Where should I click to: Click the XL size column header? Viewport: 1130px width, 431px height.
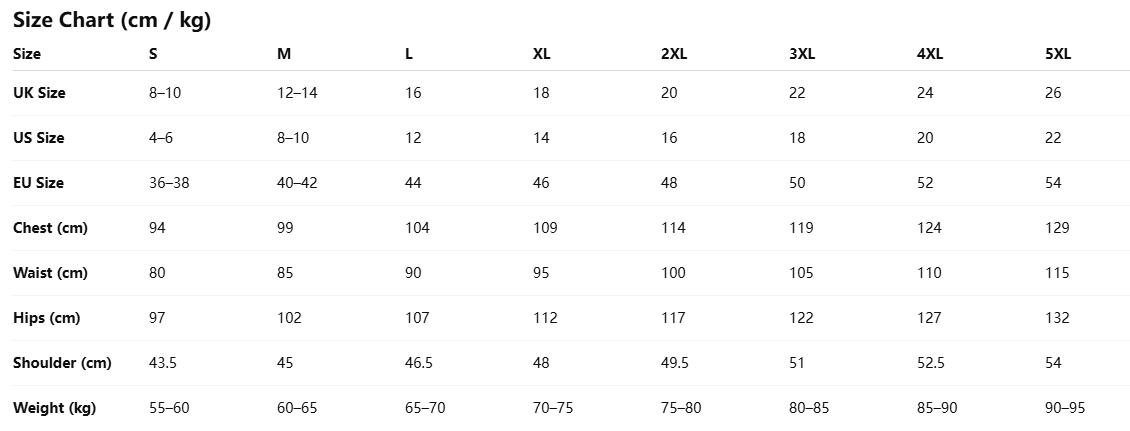point(541,54)
